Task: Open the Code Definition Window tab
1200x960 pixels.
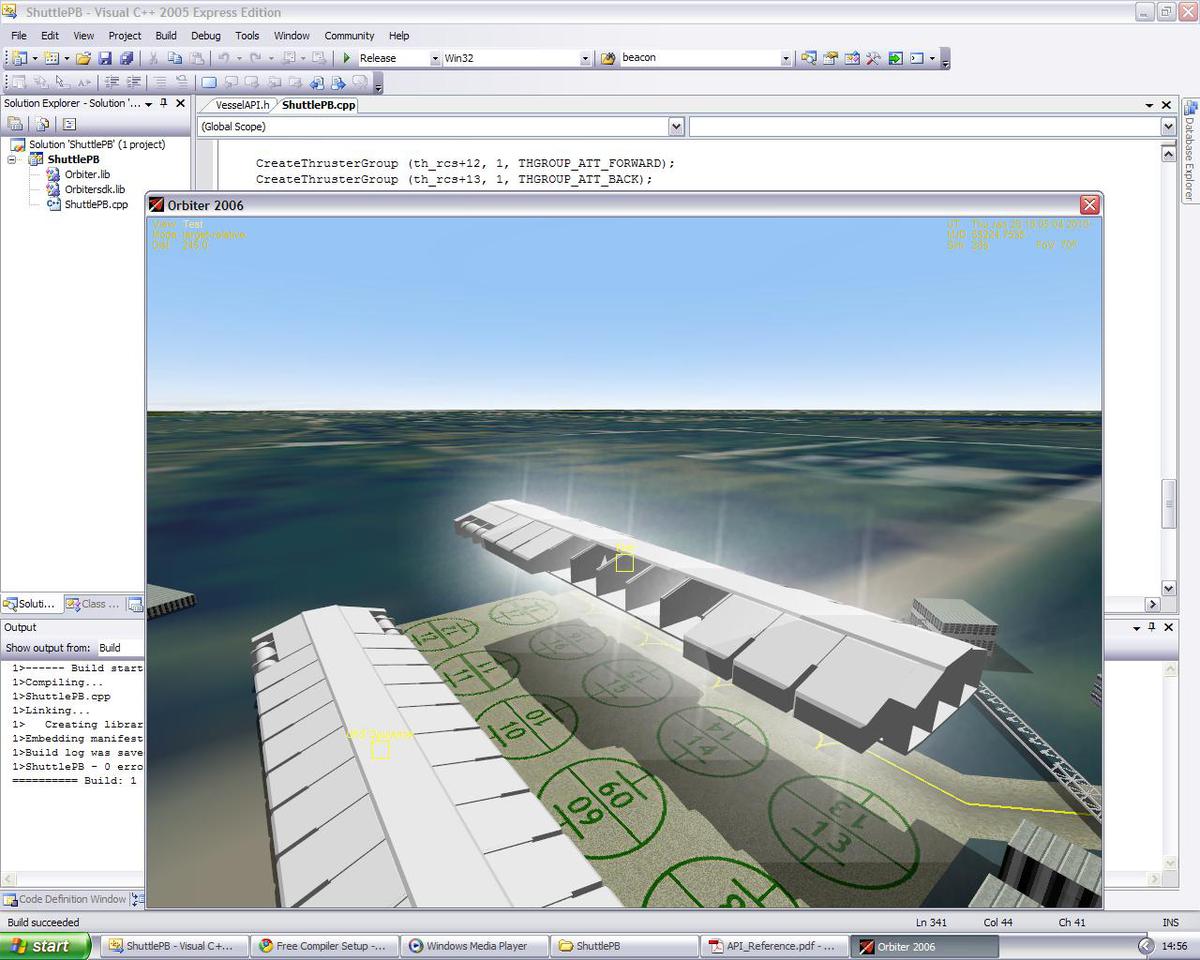Action: click(65, 899)
